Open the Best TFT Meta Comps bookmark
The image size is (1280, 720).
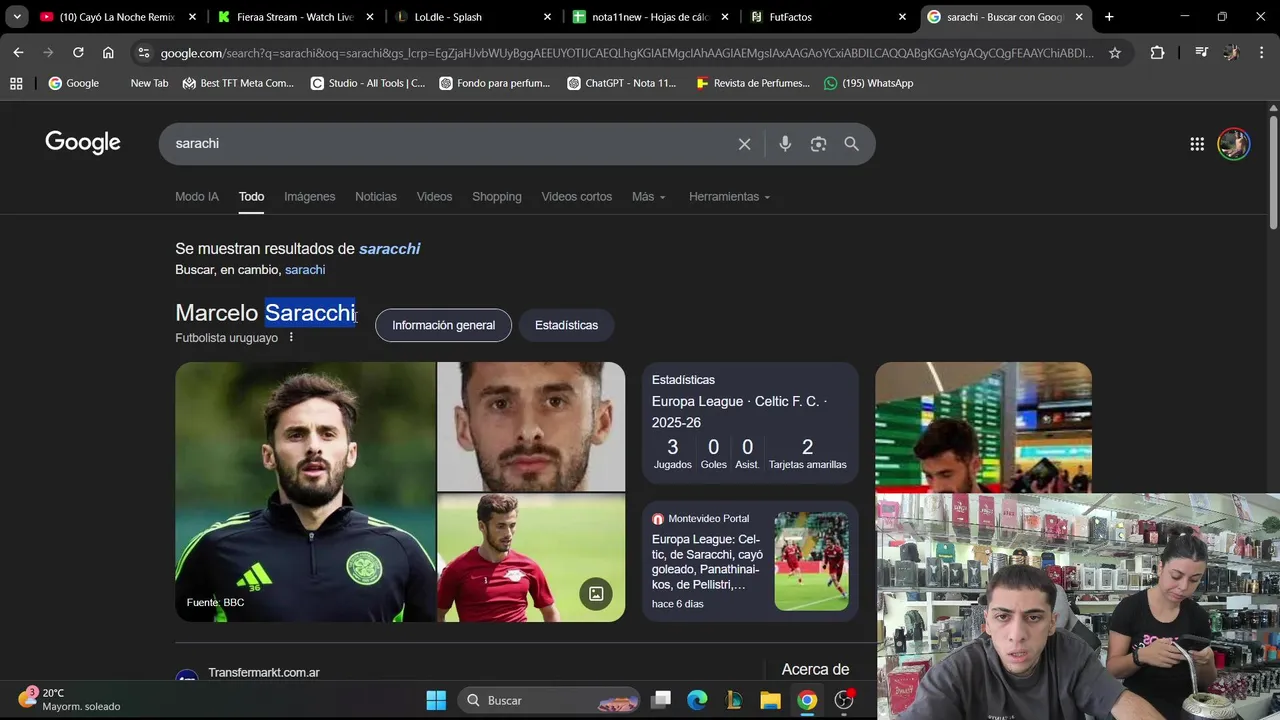[x=238, y=83]
